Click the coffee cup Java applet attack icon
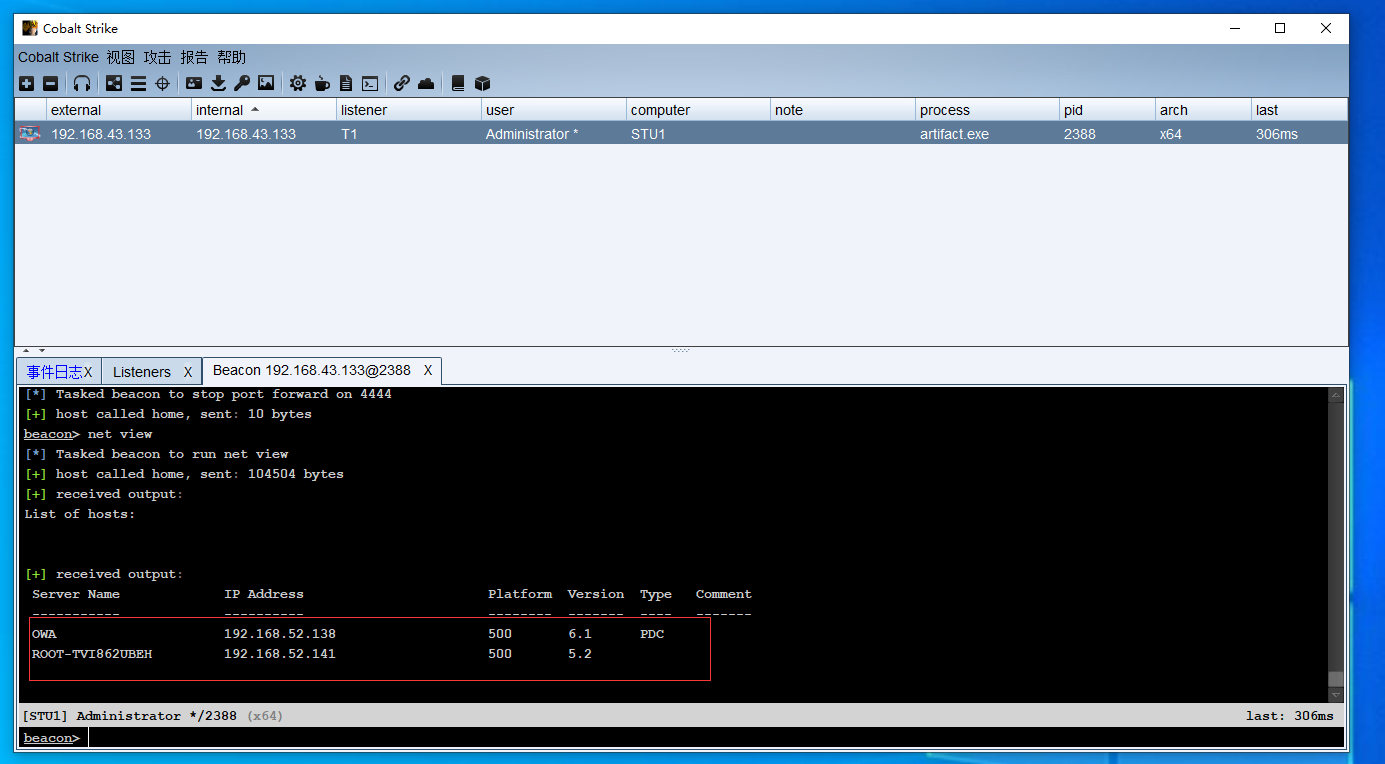This screenshot has width=1385, height=764. point(322,84)
